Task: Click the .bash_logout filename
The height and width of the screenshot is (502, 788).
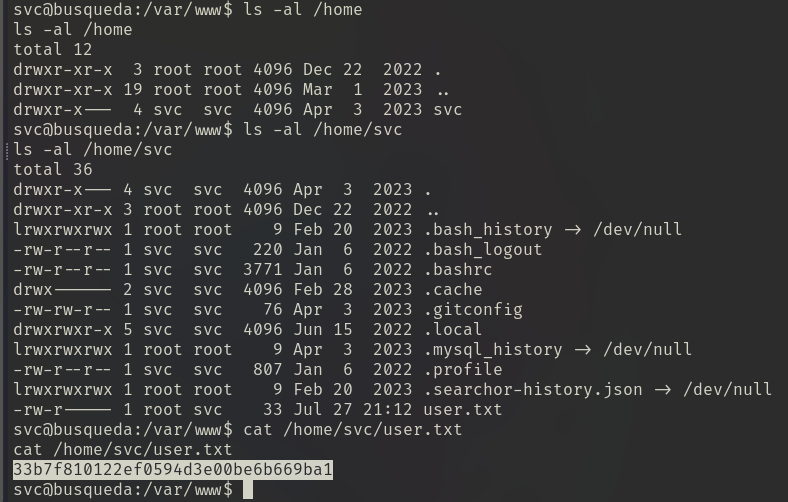Action: [x=482, y=250]
